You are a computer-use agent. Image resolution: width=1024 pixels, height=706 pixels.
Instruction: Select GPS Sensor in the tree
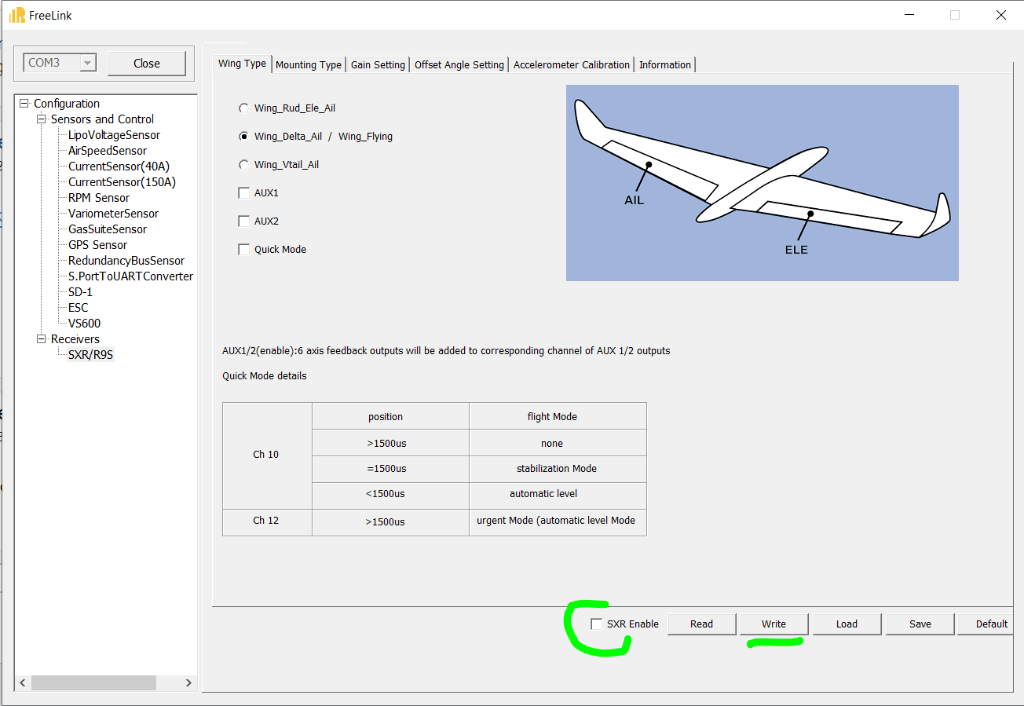click(97, 245)
